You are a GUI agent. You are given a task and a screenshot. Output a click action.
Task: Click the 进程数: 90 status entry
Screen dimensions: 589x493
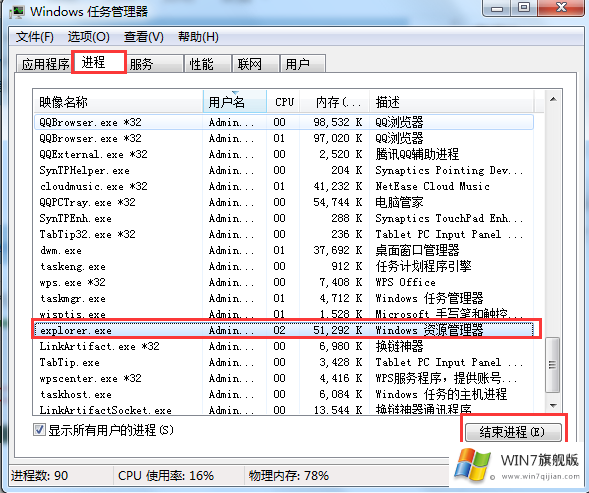[x=39, y=476]
